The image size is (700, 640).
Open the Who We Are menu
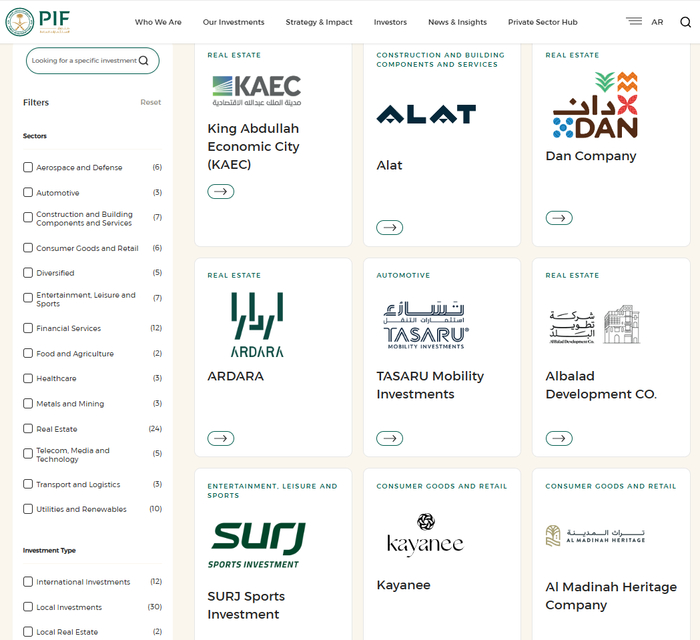(x=158, y=22)
